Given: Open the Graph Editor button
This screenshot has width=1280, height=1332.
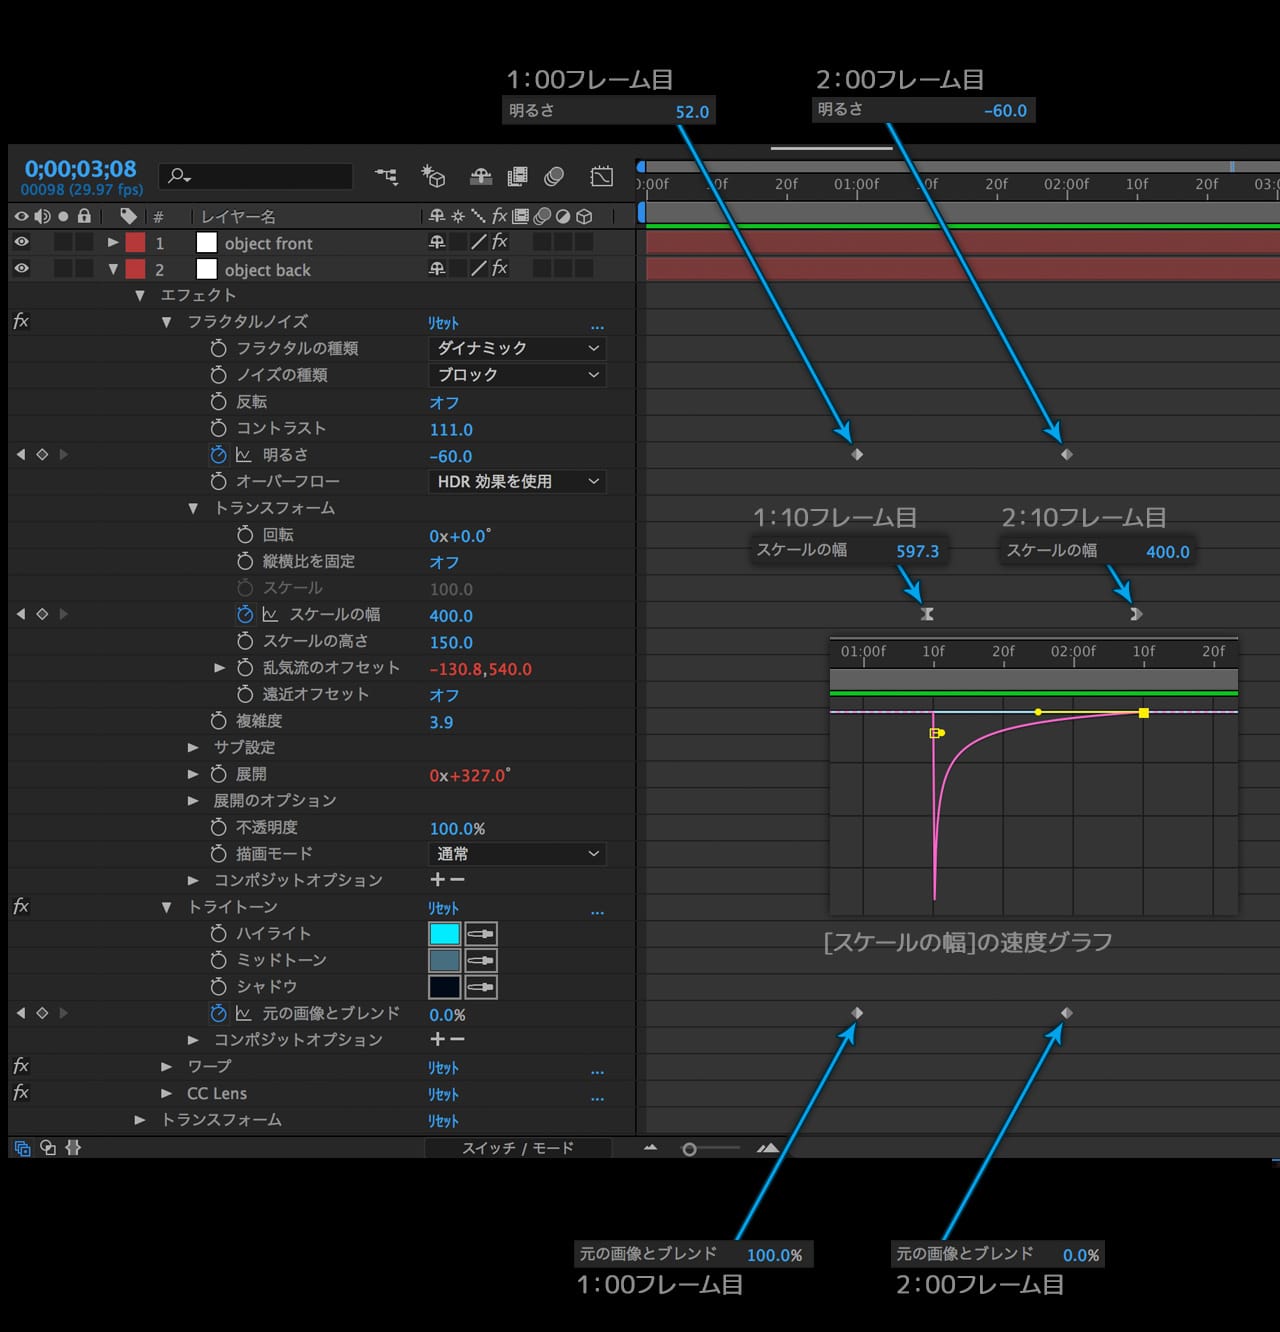Looking at the screenshot, I should [x=601, y=177].
